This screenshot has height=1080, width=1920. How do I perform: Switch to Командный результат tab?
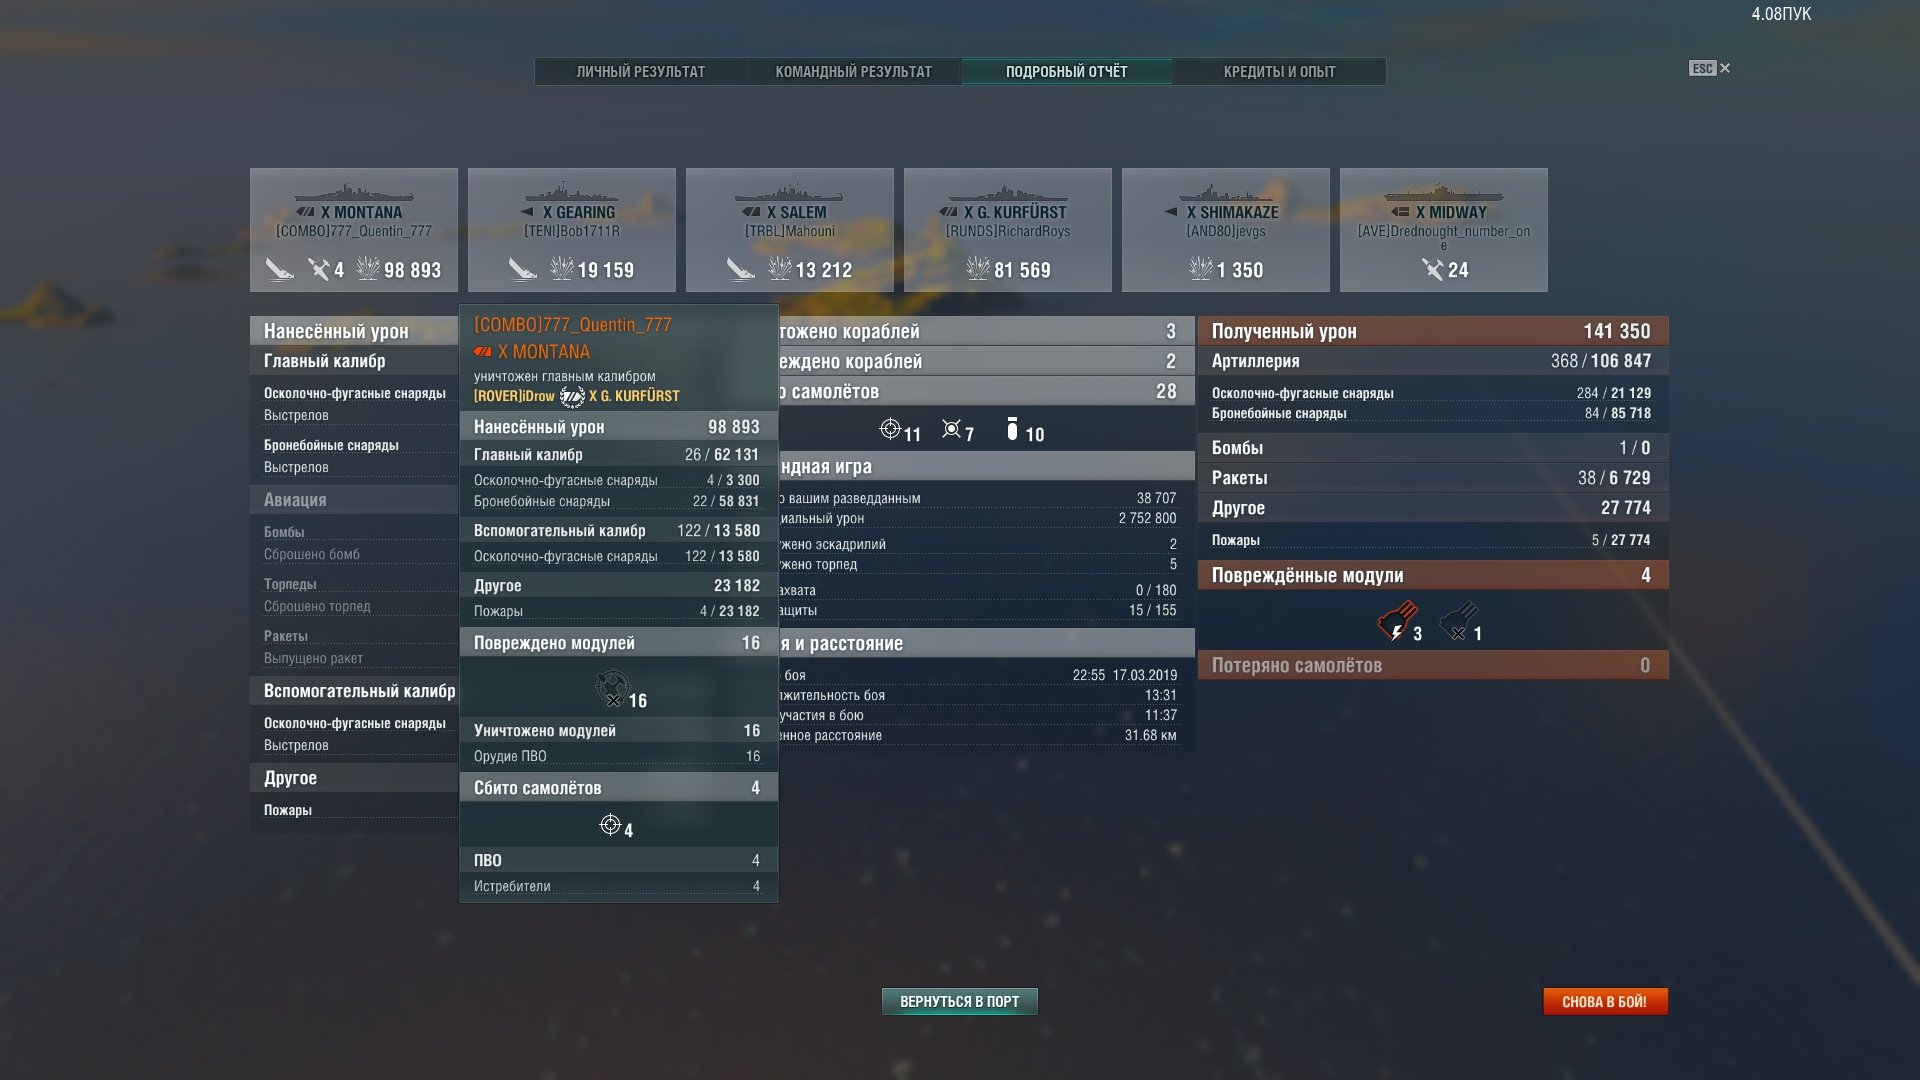coord(853,72)
